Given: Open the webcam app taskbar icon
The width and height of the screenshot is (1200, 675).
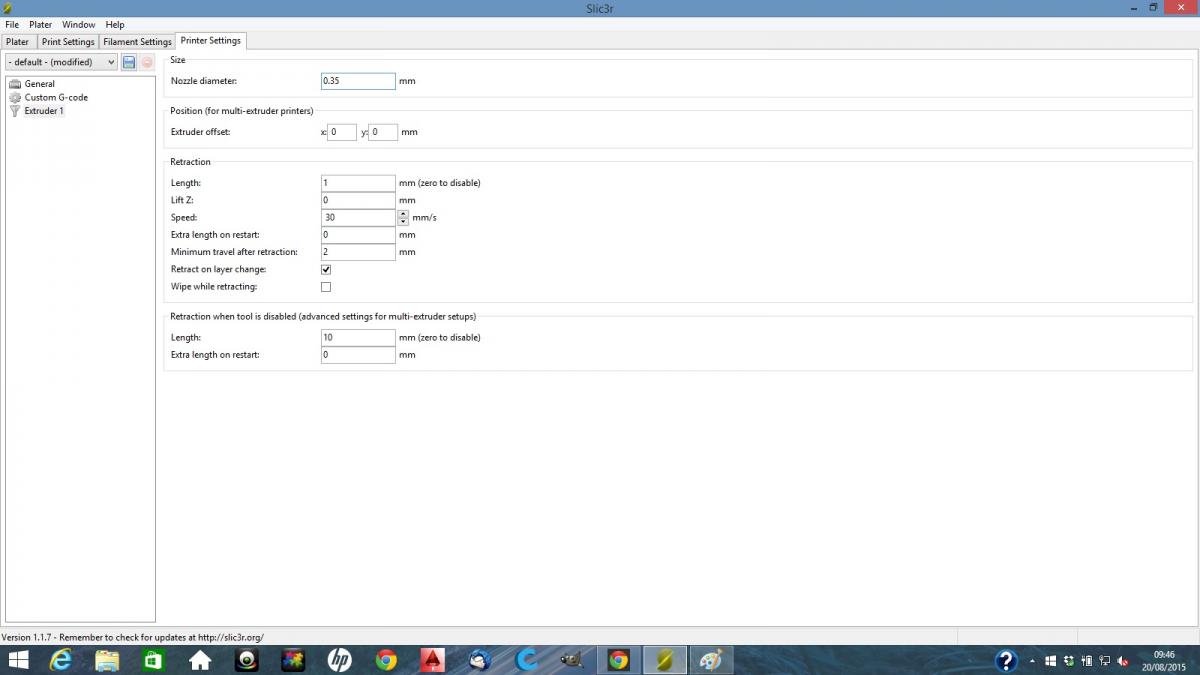Looking at the screenshot, I should click(247, 660).
